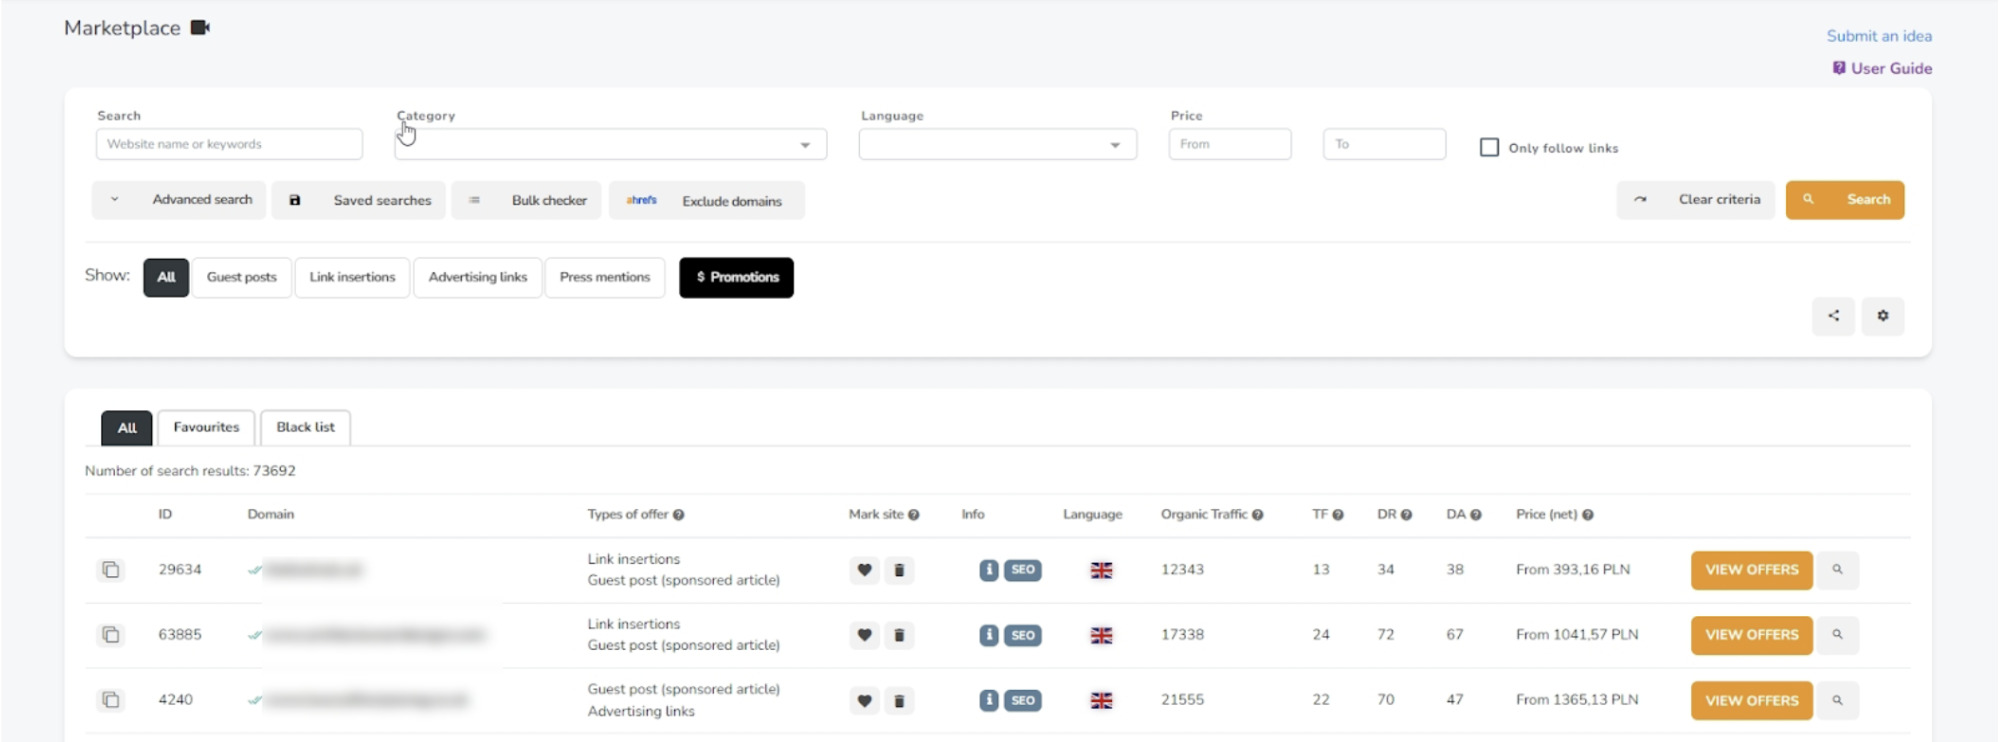Blacklist site 4240 with trash icon
The image size is (2000, 742).
899,701
